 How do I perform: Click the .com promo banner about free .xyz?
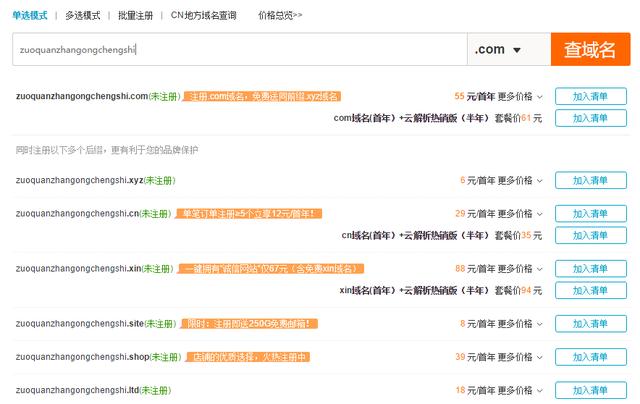[262, 97]
